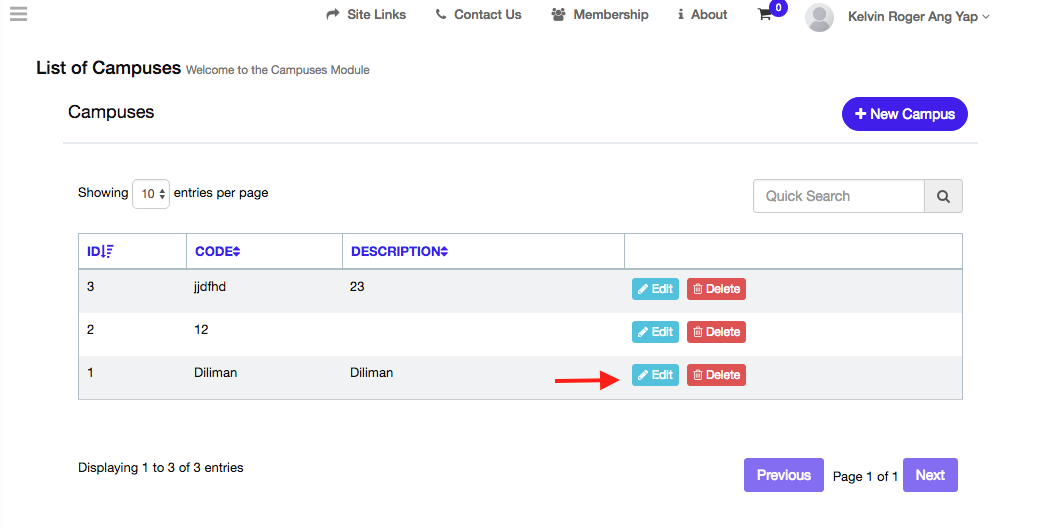Expand Kelvin Roger Ang Yap user menu
This screenshot has width=1038, height=528.
[x=918, y=16]
